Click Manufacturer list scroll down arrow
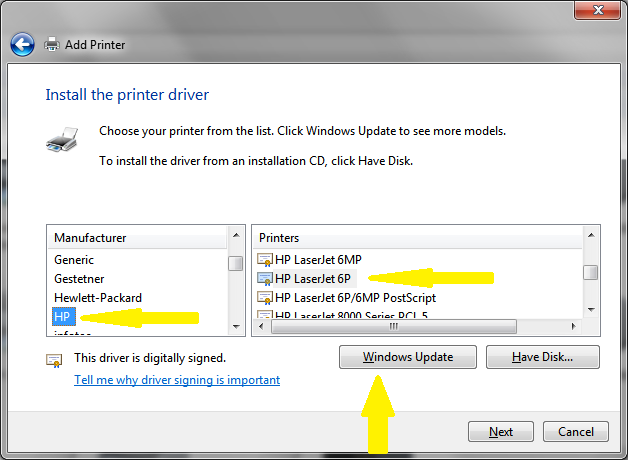631x461 pixels. tap(236, 327)
